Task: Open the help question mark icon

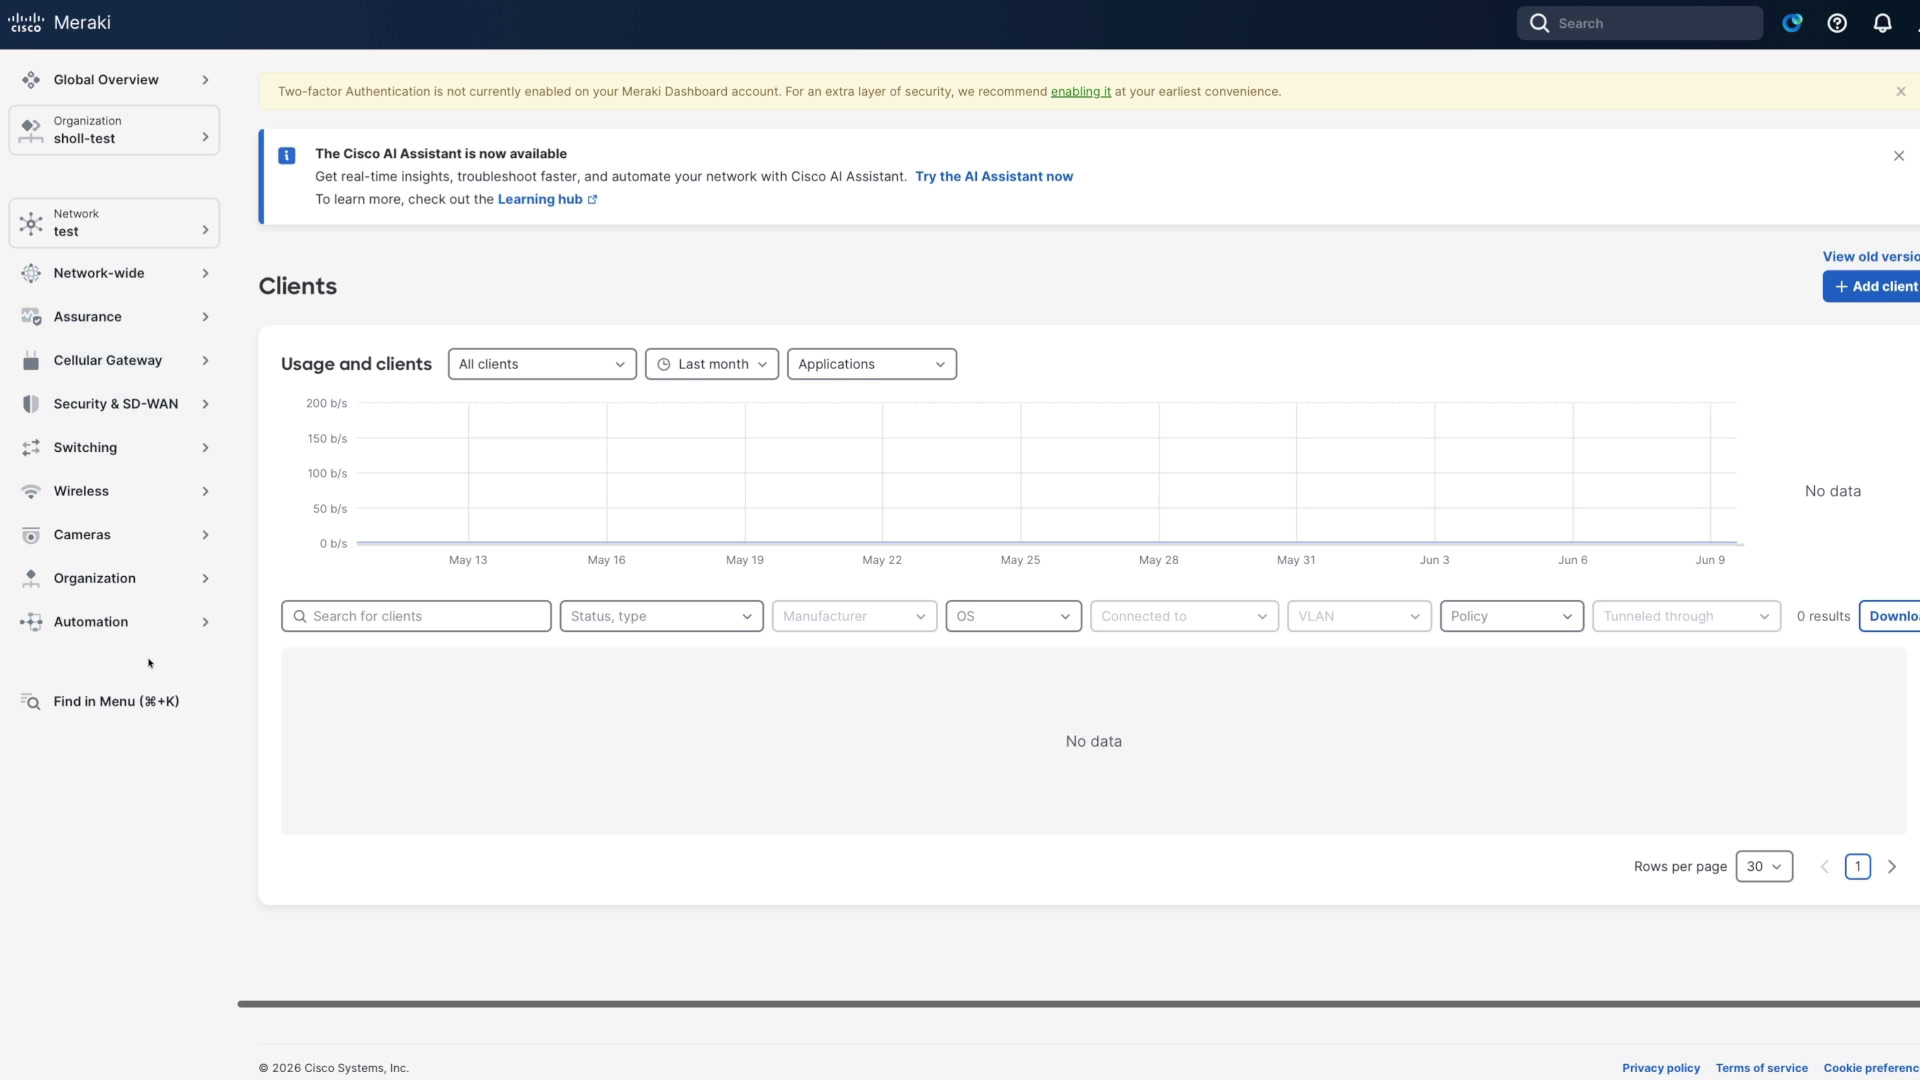Action: (1837, 23)
